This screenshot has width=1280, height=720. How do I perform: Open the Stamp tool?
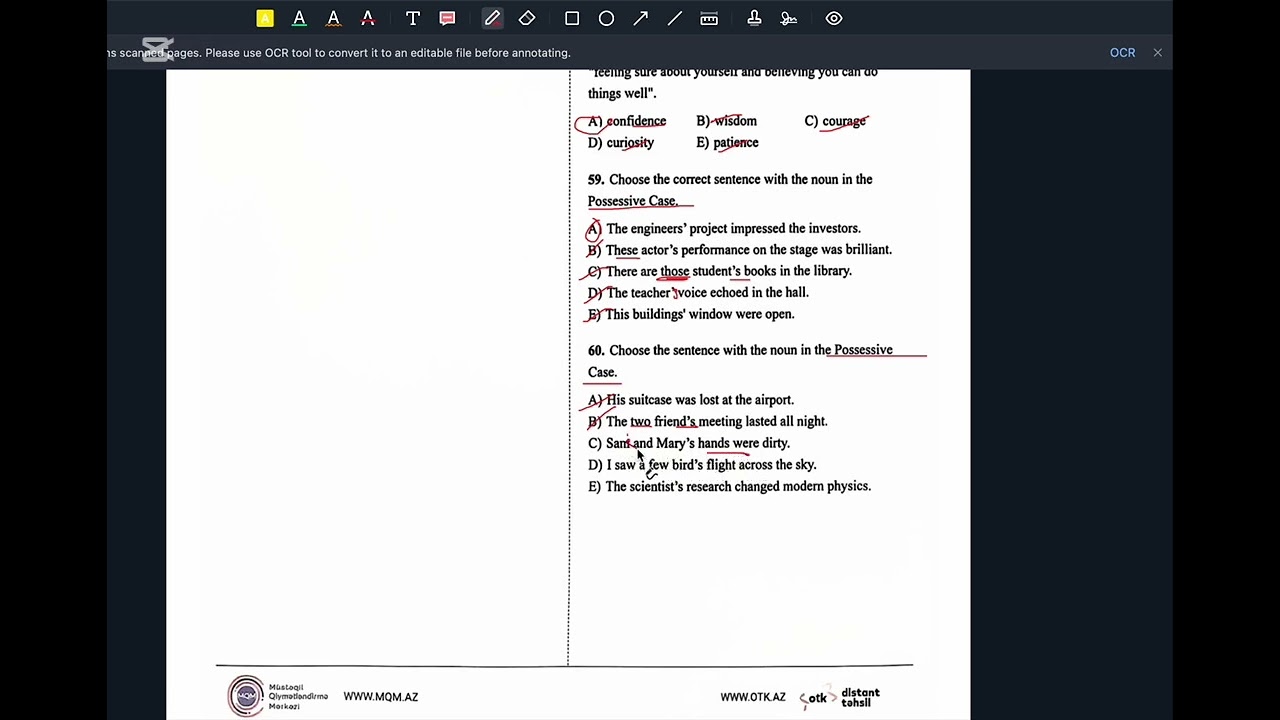(754, 18)
